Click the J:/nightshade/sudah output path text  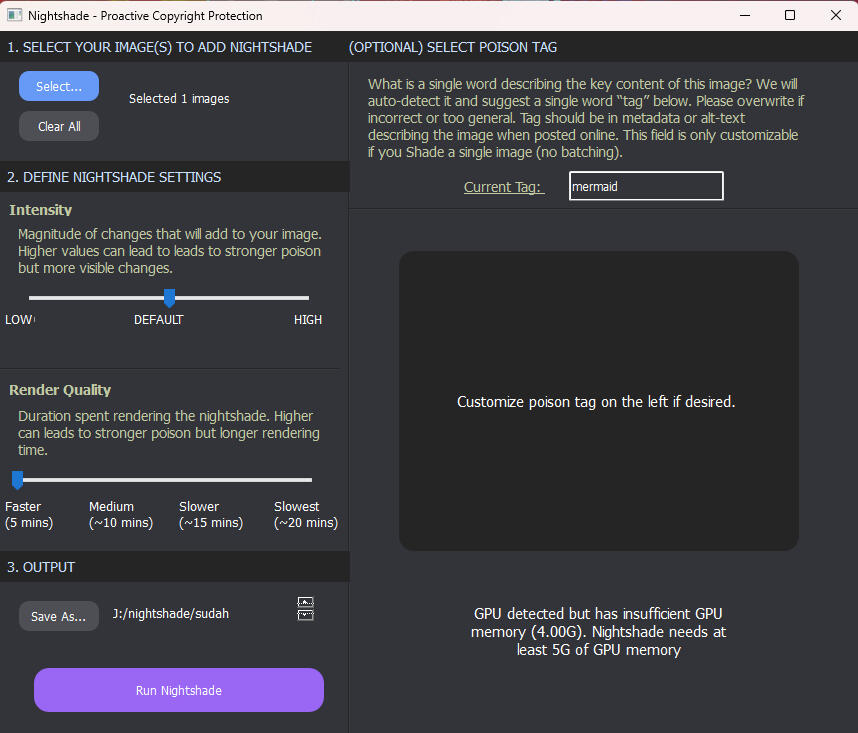[171, 613]
